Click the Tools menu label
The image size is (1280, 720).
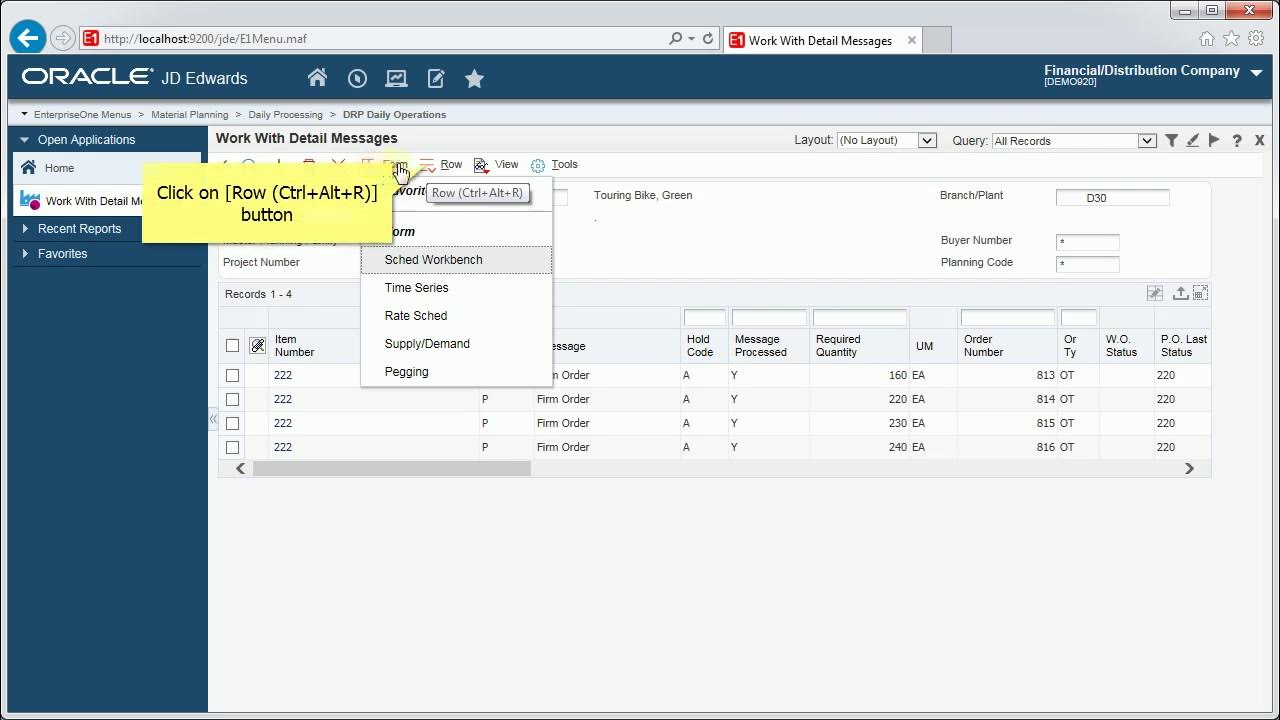click(x=564, y=165)
